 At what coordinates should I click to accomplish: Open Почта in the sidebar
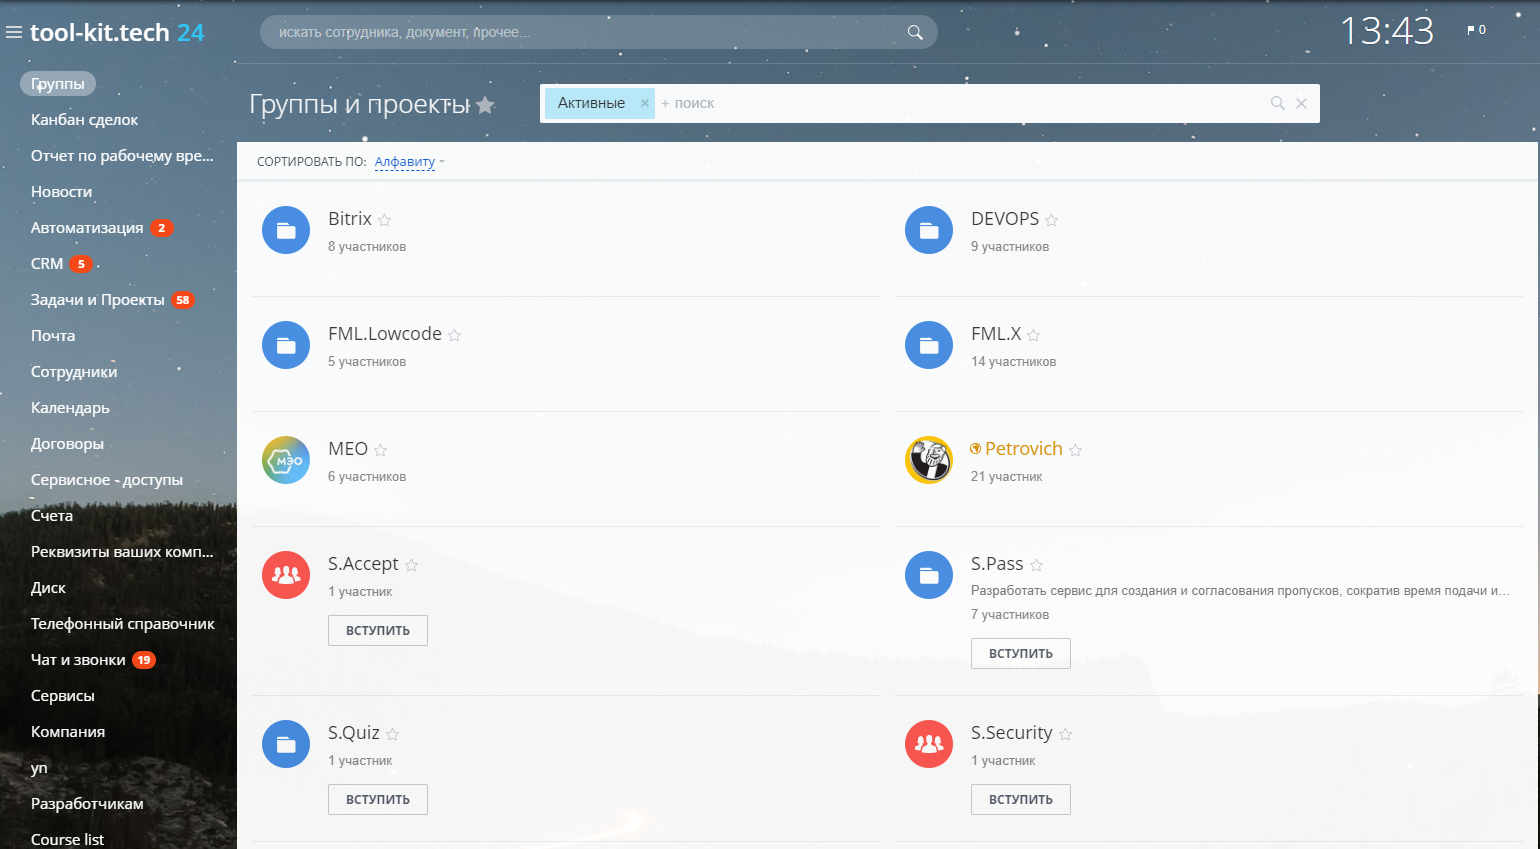click(53, 336)
